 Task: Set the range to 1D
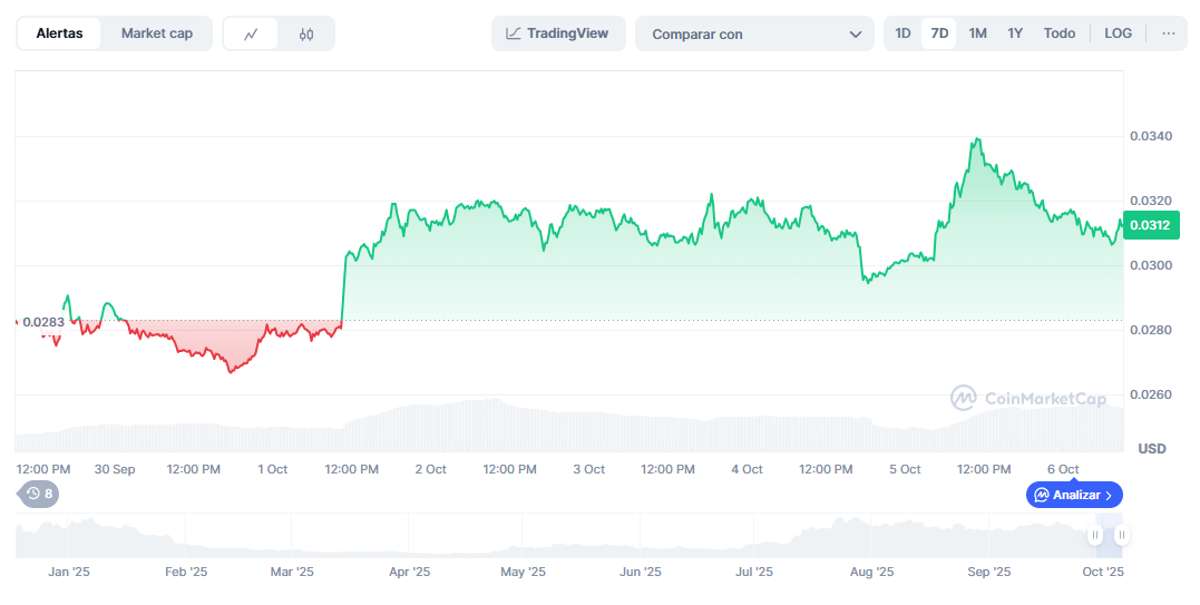point(903,33)
